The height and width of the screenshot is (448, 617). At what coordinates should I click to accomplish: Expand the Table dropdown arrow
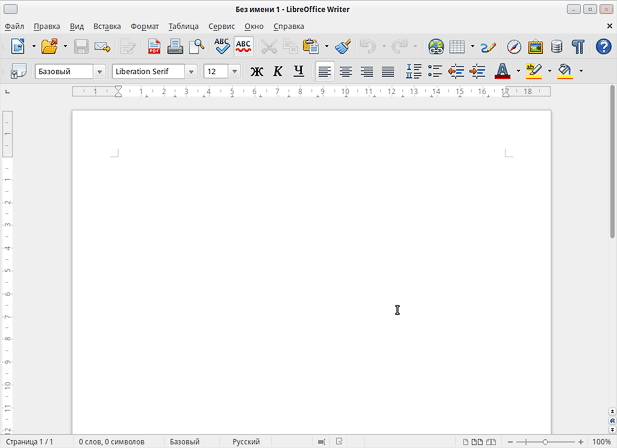click(x=472, y=46)
